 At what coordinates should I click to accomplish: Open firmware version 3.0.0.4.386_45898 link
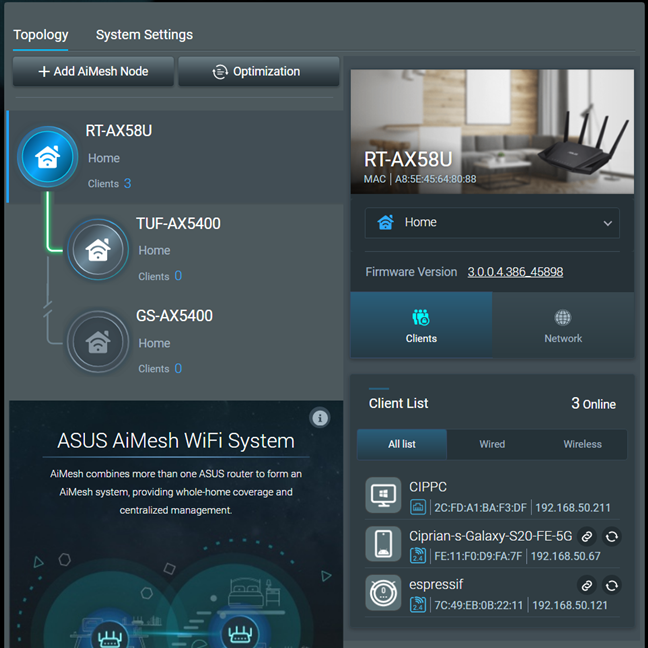pos(515,272)
